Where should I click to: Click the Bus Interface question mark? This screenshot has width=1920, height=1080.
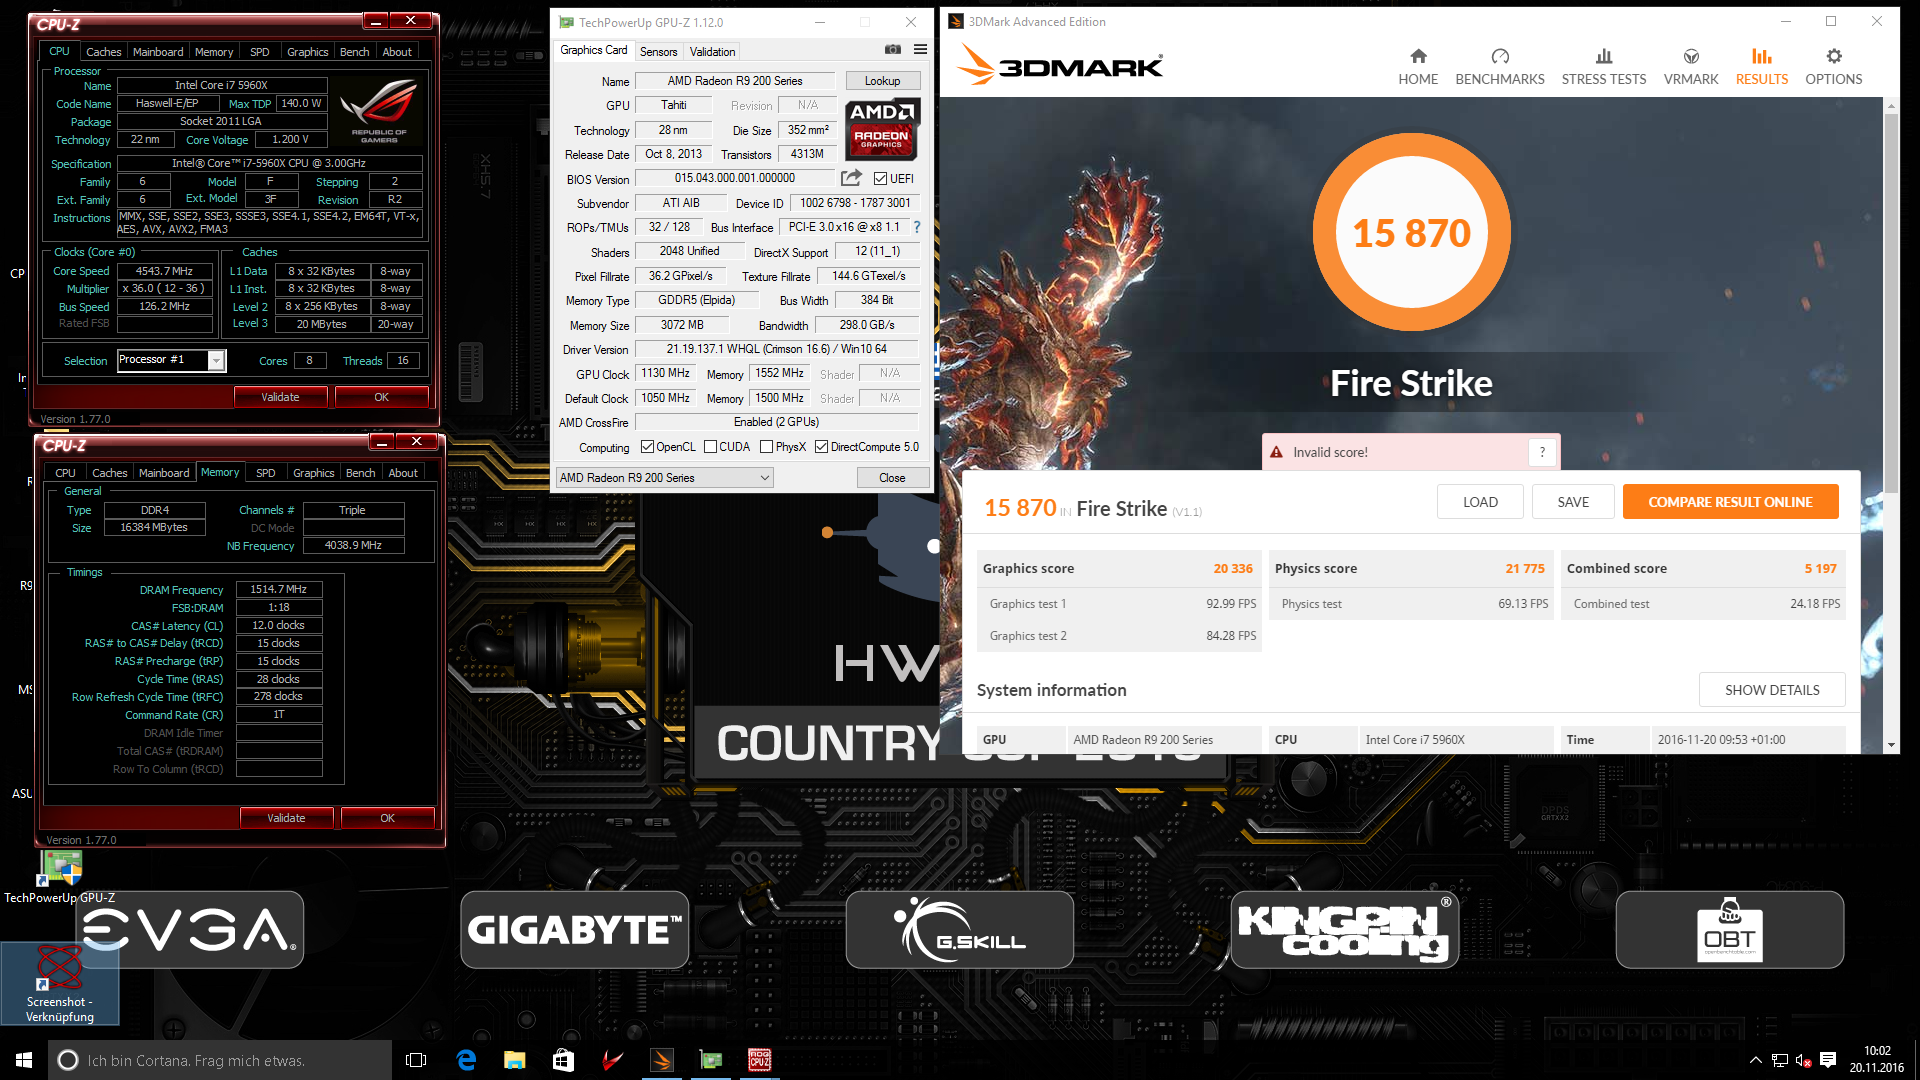tap(917, 227)
